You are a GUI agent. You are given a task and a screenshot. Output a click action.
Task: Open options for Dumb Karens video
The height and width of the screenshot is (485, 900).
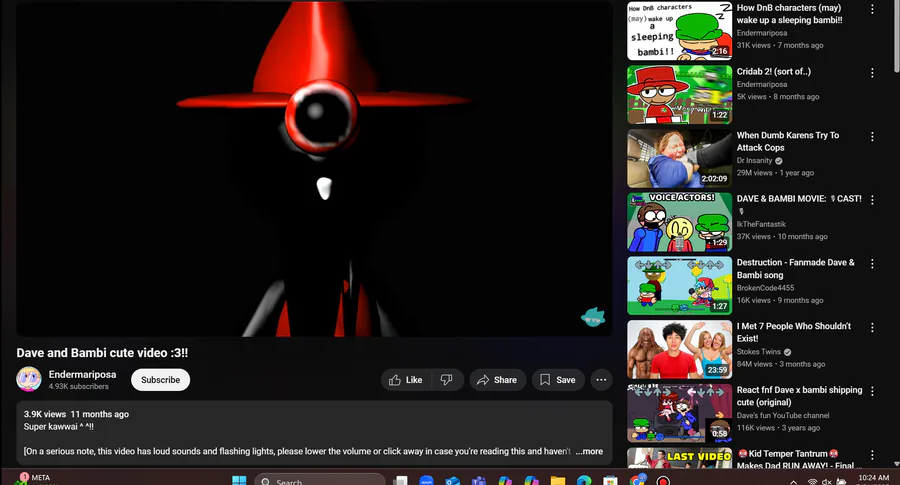click(872, 137)
